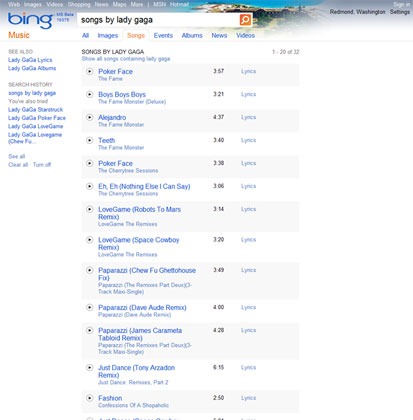Image resolution: width=413 pixels, height=420 pixels.
Task: Click the search box with songs by lady gaga
Action: 158,20
